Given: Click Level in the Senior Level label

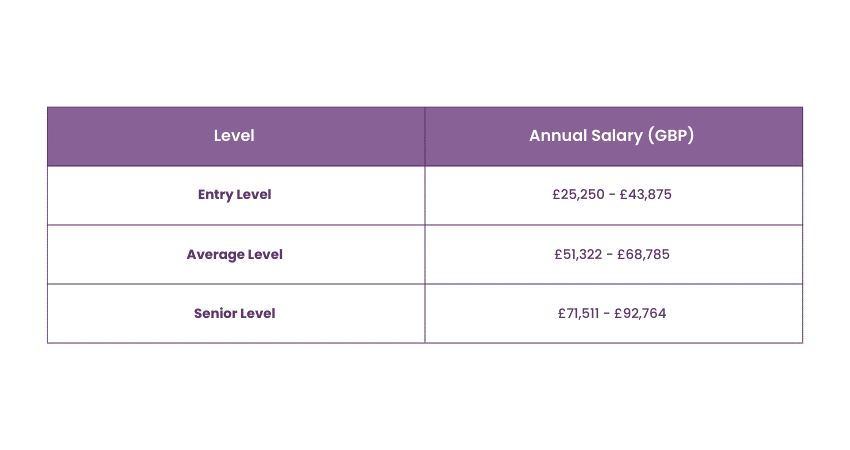Looking at the screenshot, I should [257, 313].
